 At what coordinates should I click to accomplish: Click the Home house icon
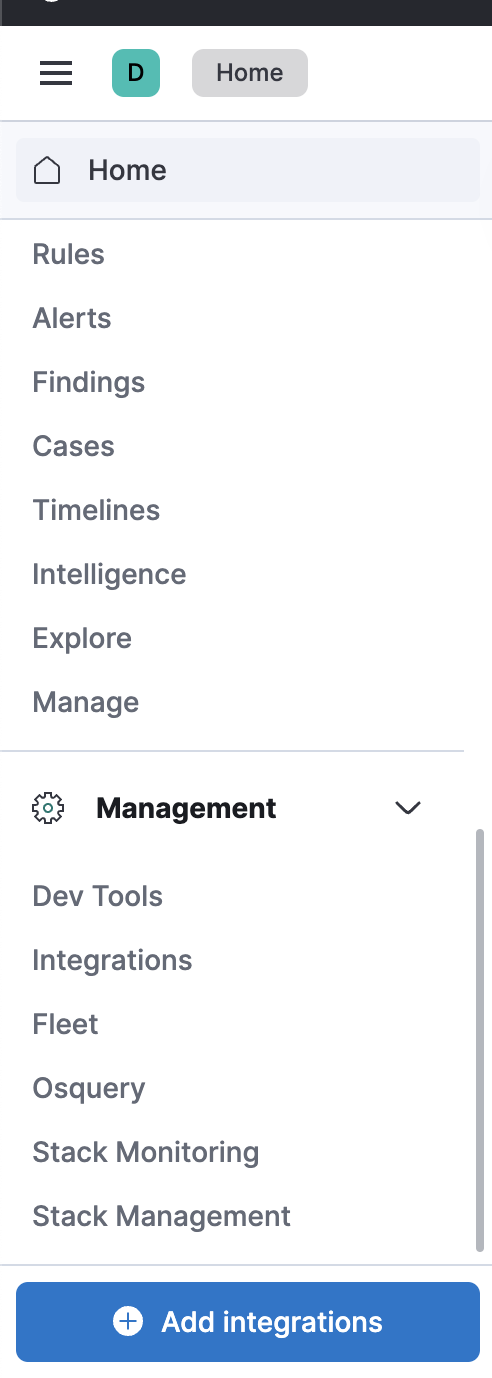[x=47, y=171]
